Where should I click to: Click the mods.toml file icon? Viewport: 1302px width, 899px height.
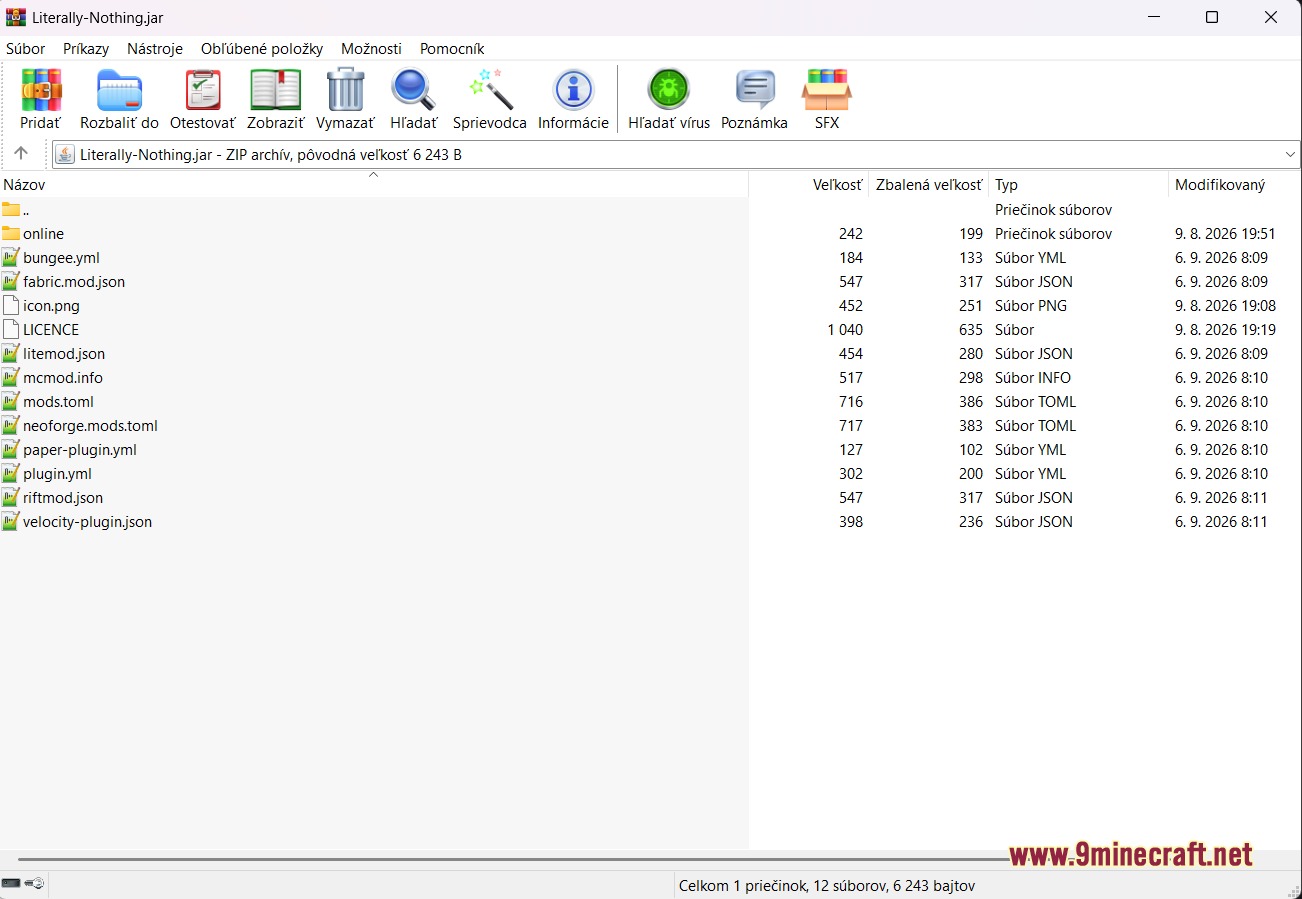[x=11, y=402]
